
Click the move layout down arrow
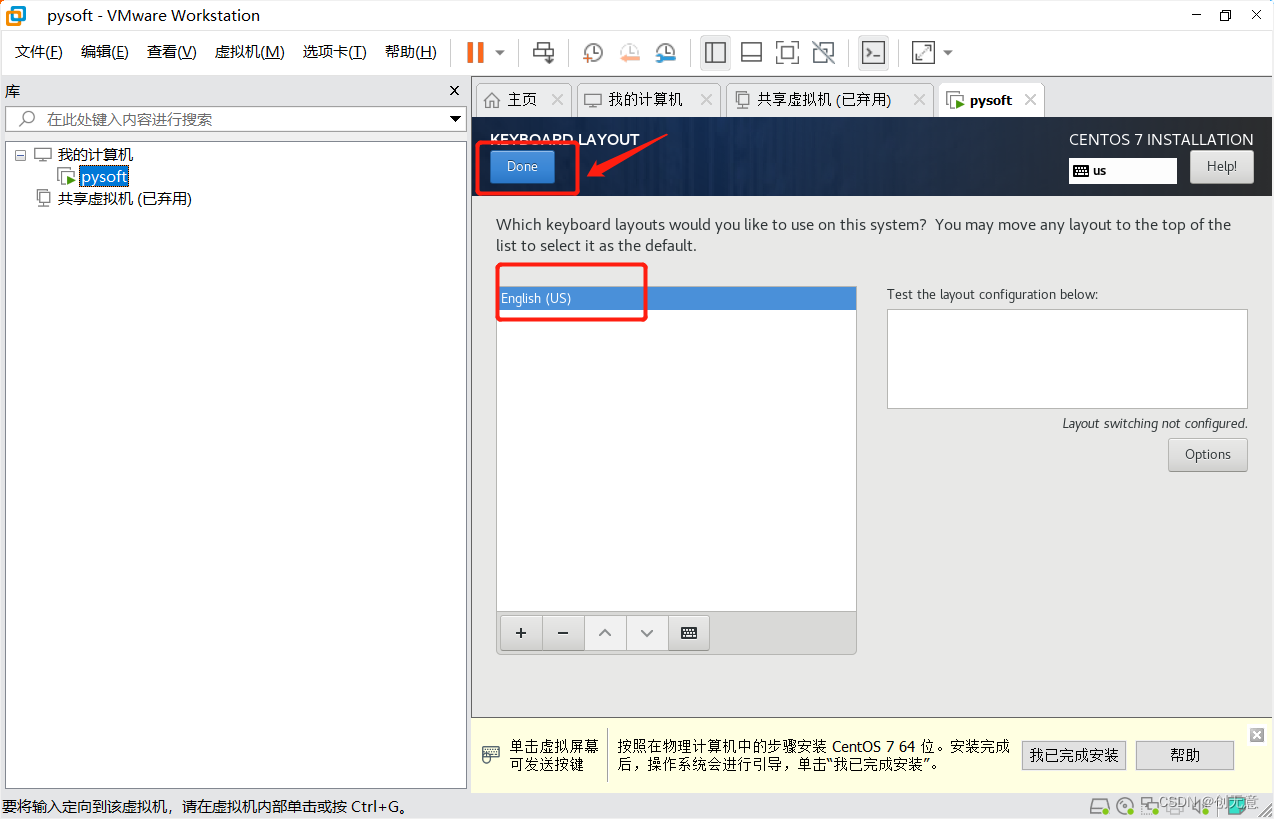coord(647,633)
